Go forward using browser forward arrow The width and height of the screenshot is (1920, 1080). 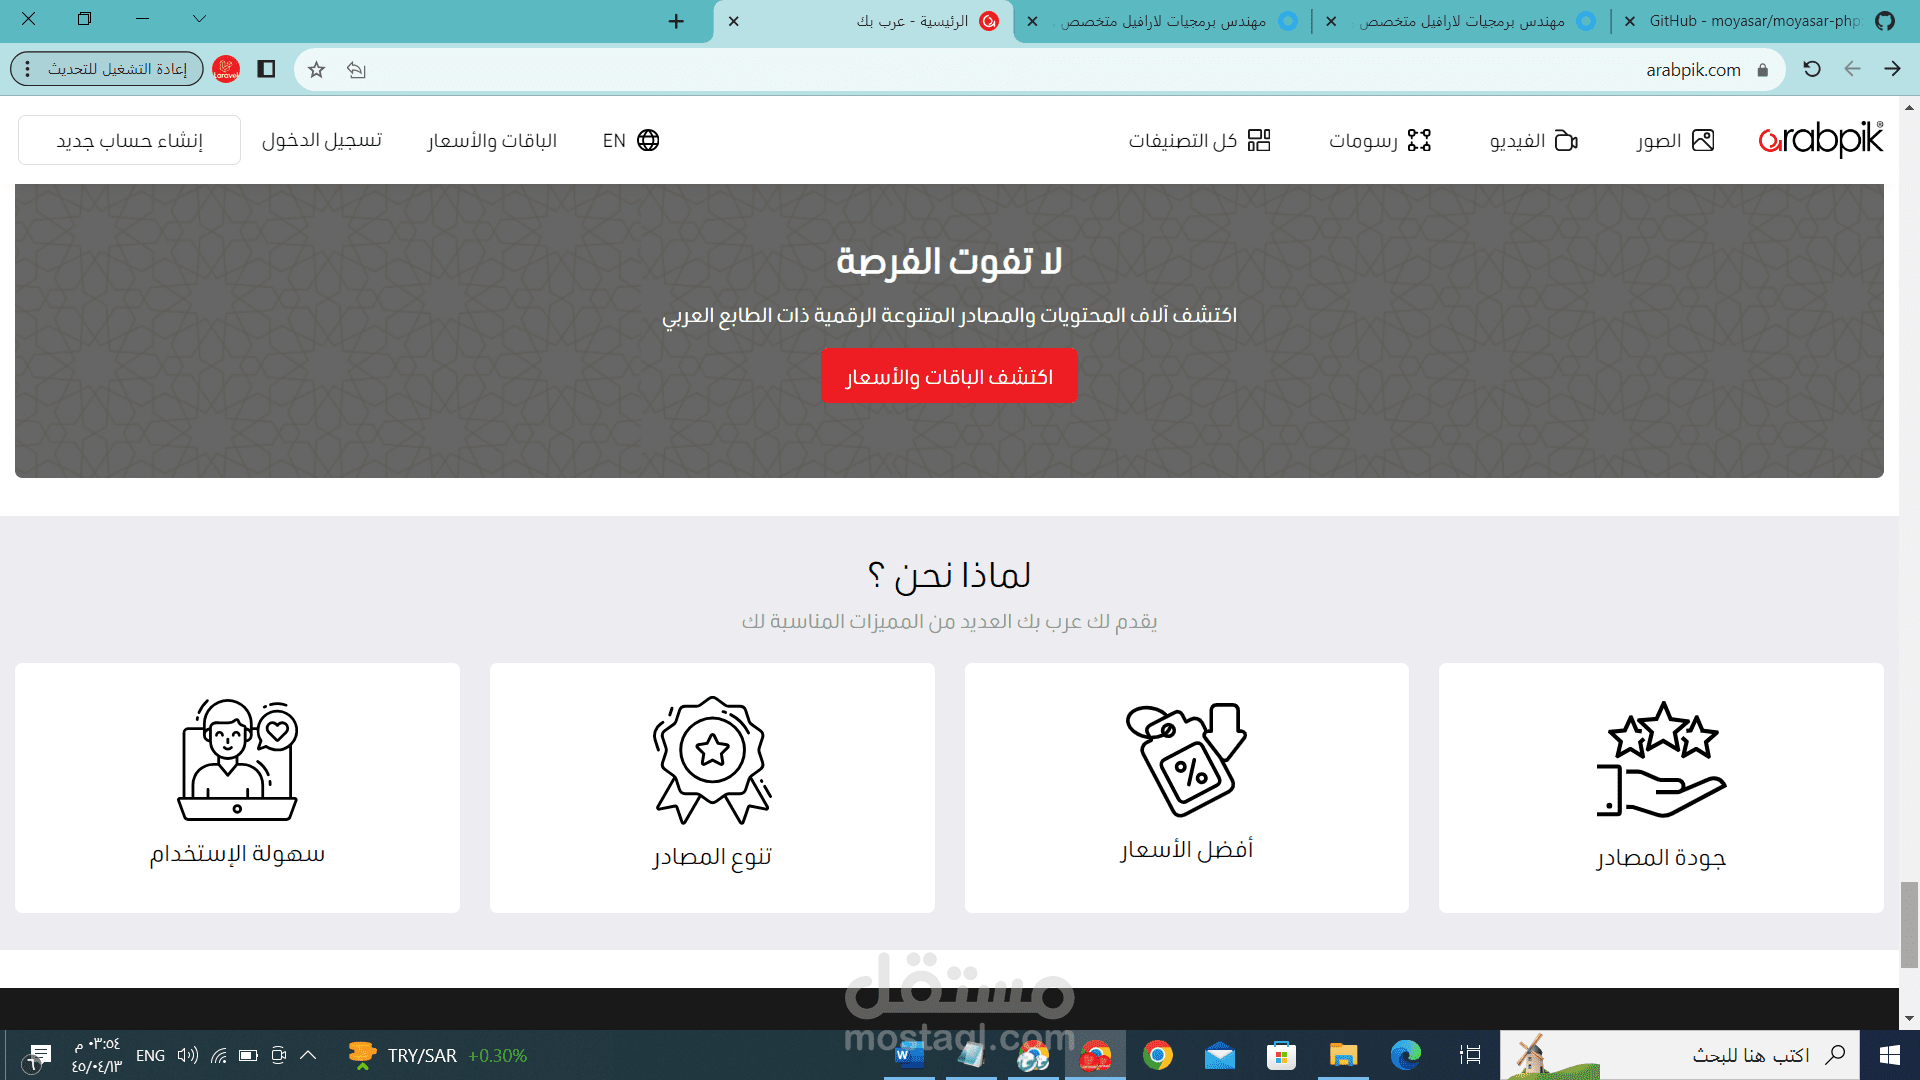(x=1892, y=69)
